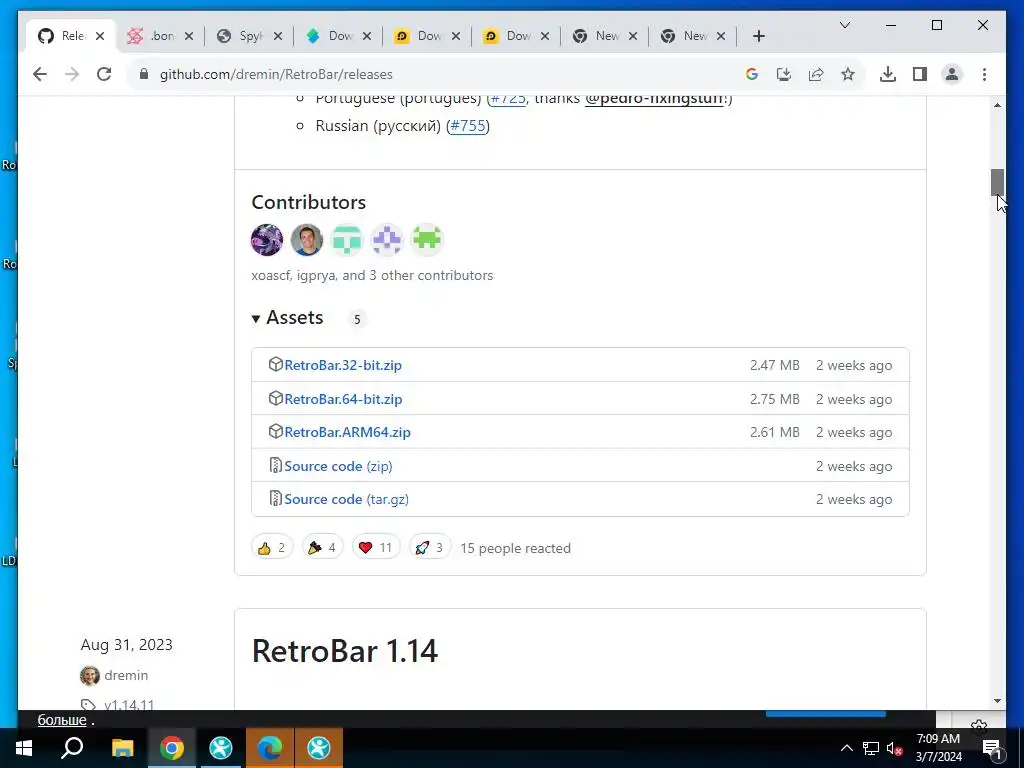The width and height of the screenshot is (1024, 768).
Task: Open the network status tray icon
Action: point(871,748)
